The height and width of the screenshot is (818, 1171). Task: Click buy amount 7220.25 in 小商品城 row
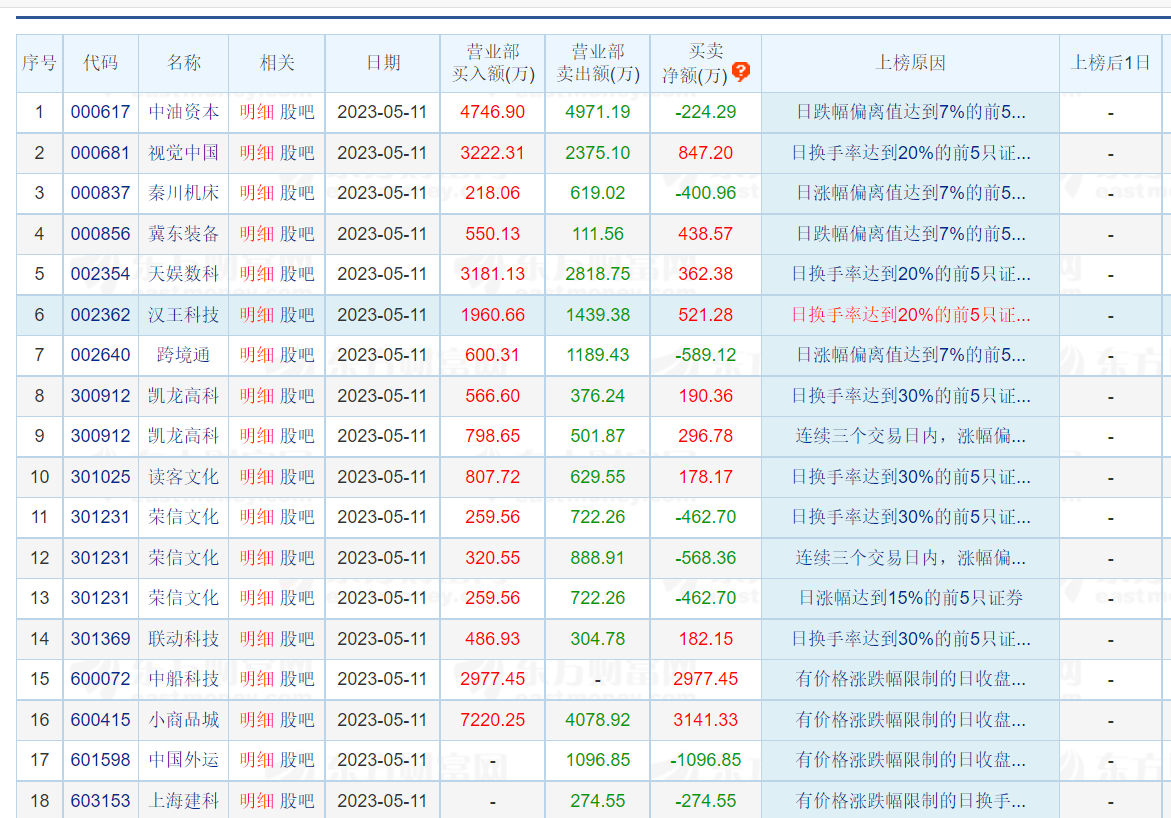coord(493,720)
